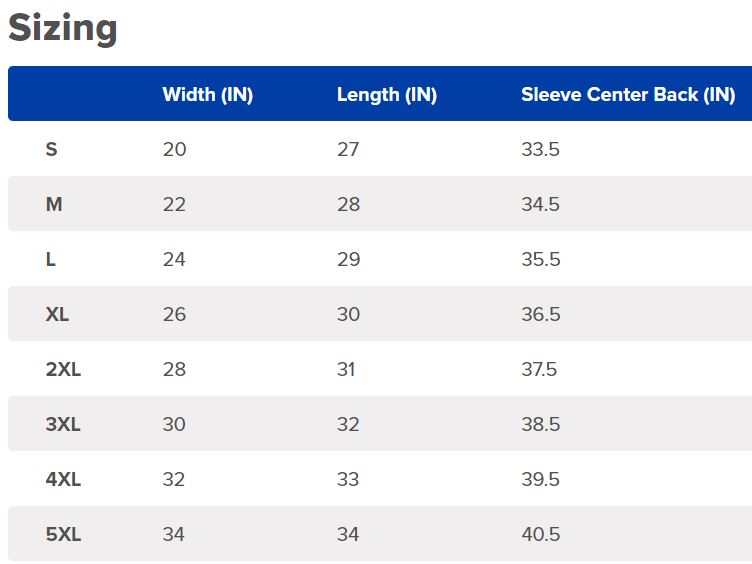Image resolution: width=752 pixels, height=564 pixels.
Task: Select the Length (IN) column header
Action: (x=386, y=95)
